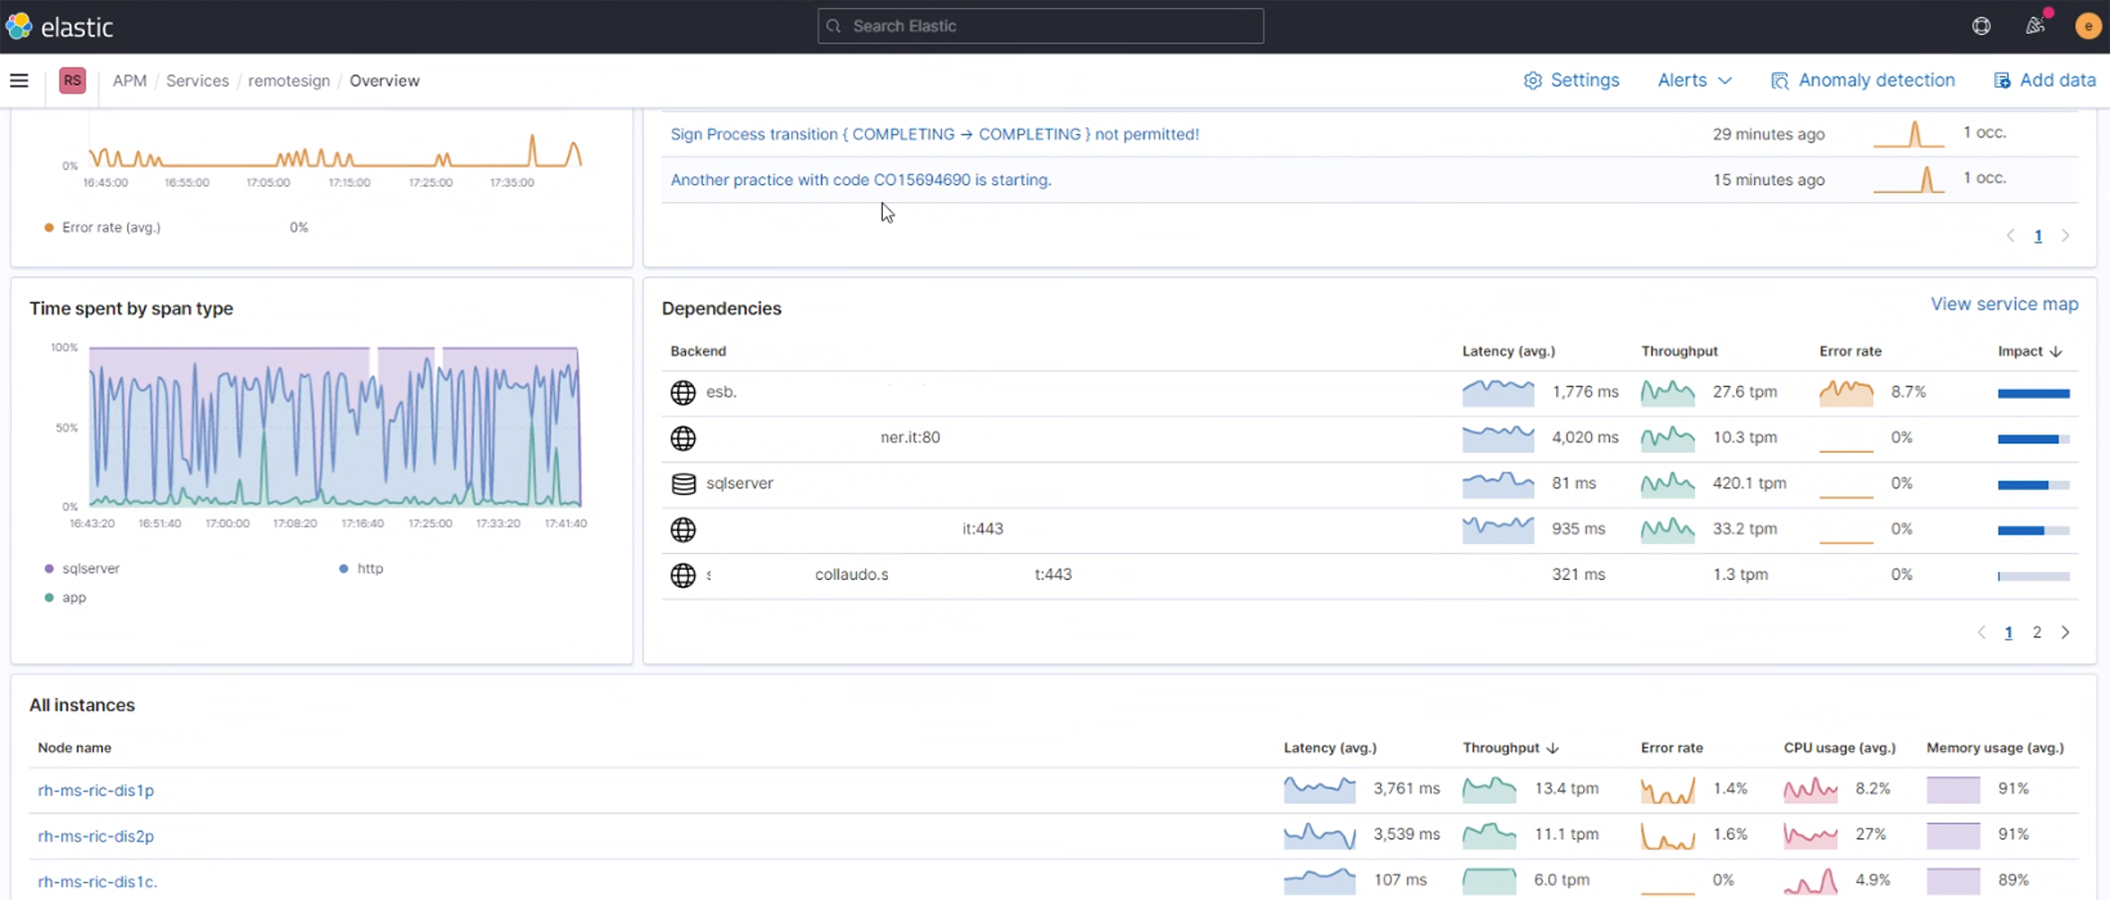Go to previous Dependencies page arrow

tap(1981, 633)
